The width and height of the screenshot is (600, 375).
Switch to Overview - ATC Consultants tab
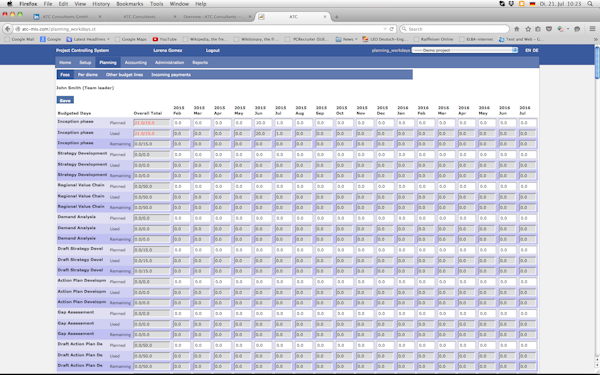(217, 17)
